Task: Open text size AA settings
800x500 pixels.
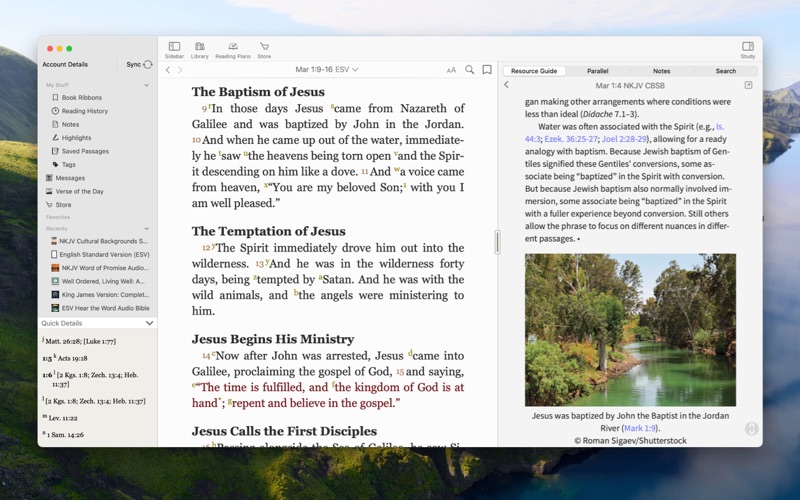Action: [451, 70]
